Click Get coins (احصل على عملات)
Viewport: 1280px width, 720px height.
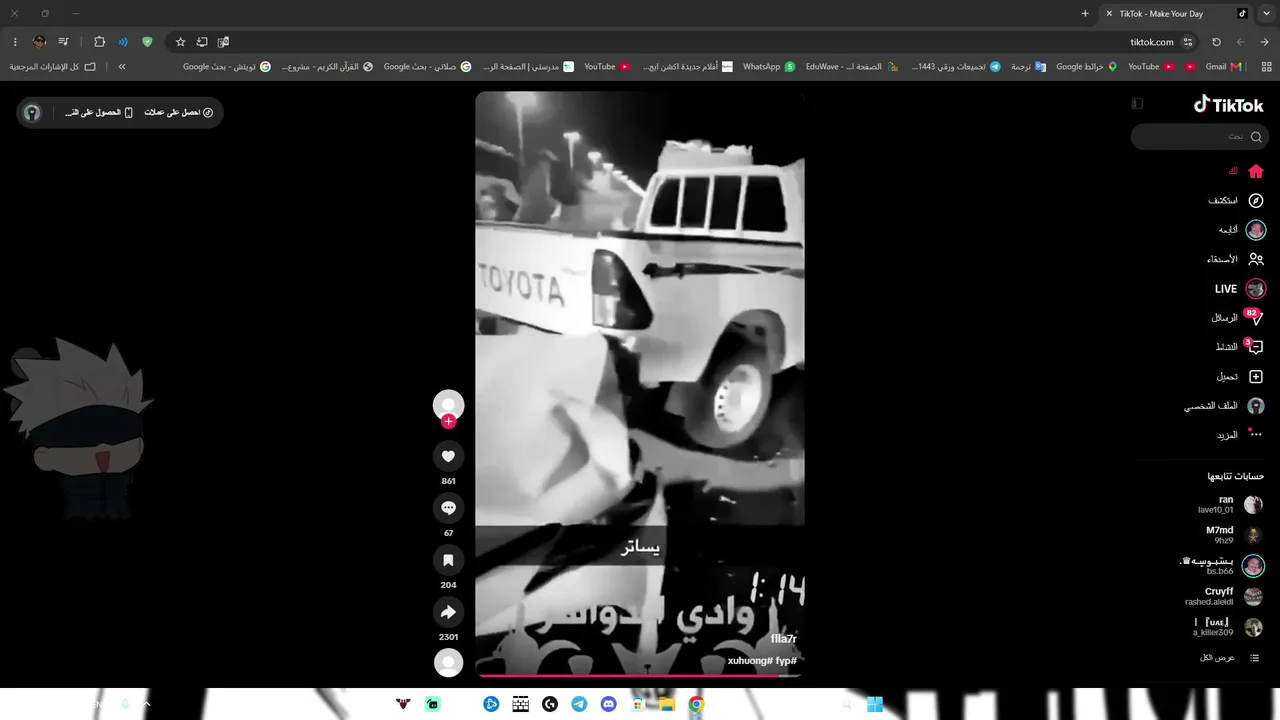179,113
